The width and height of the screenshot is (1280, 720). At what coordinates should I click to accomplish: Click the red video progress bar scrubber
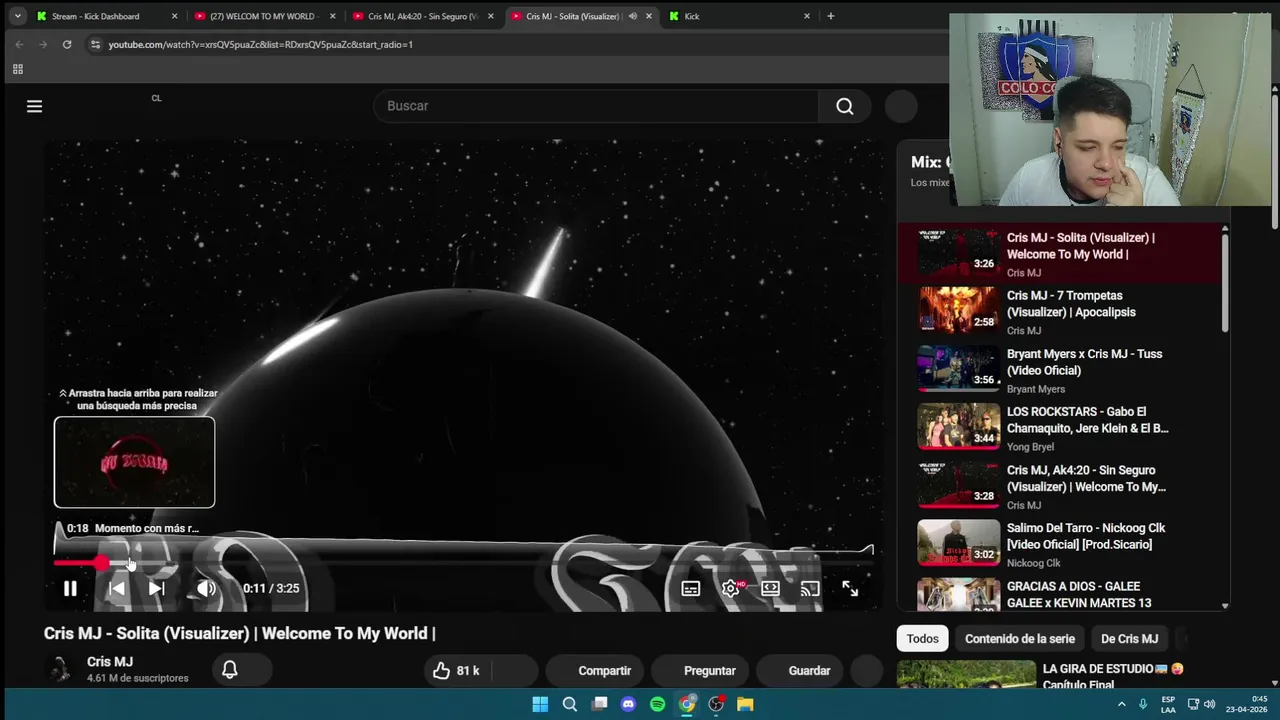coord(102,564)
